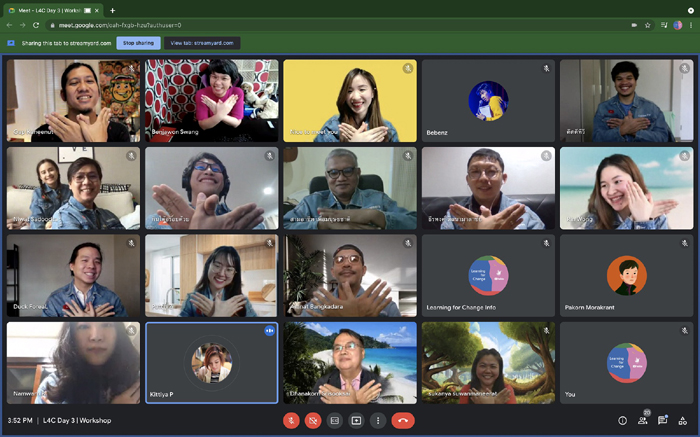The width and height of the screenshot is (700, 437).
Task: Open the Chrome profile avatar menu
Action: pos(678,25)
